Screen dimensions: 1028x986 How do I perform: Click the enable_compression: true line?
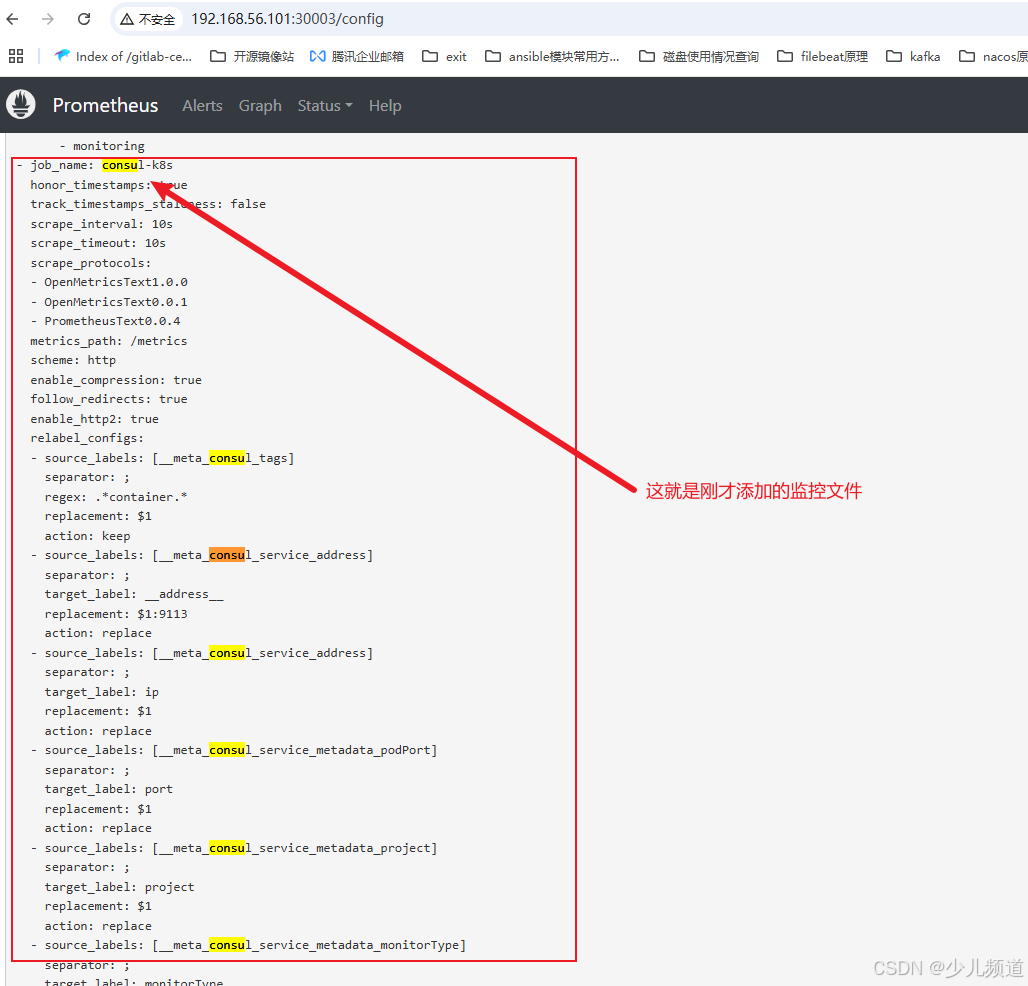tap(116, 380)
